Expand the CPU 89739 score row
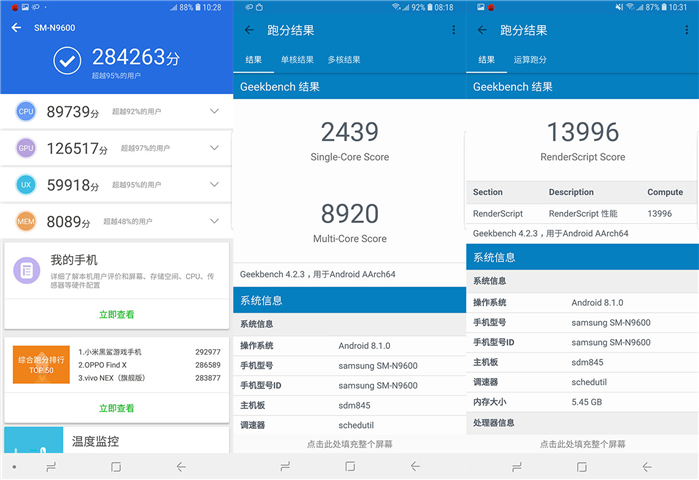Screen dimensions: 699x480 coord(214,111)
